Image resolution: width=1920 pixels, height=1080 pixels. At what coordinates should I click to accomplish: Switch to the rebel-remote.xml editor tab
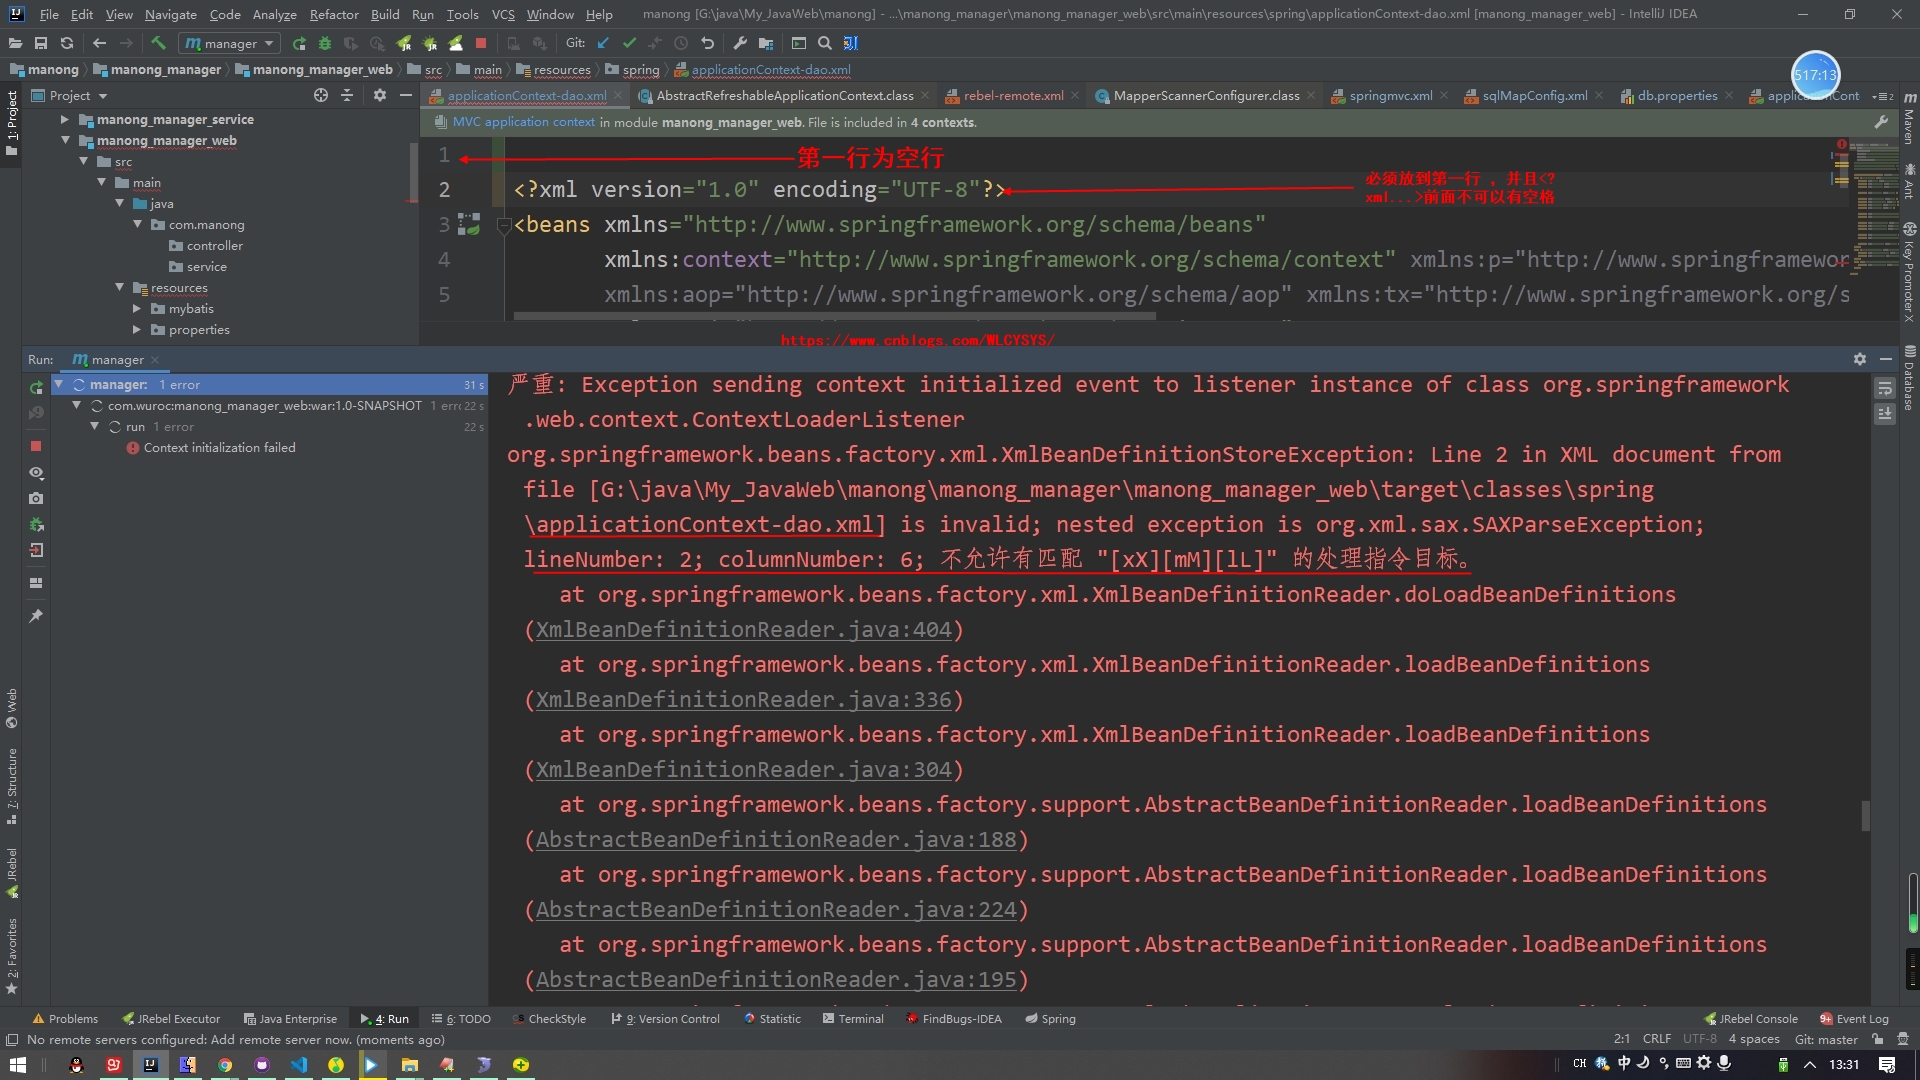pos(1012,95)
